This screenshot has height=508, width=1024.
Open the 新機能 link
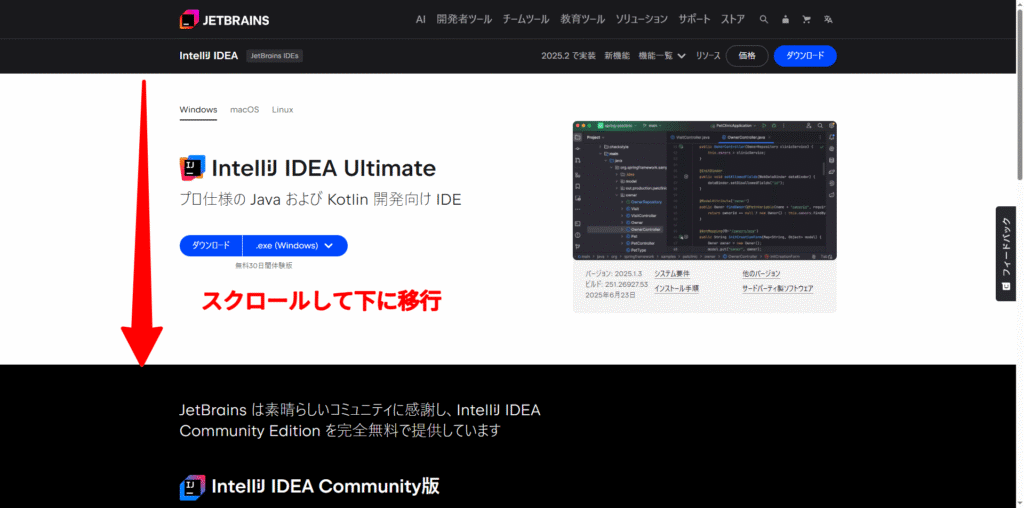pyautogui.click(x=617, y=56)
